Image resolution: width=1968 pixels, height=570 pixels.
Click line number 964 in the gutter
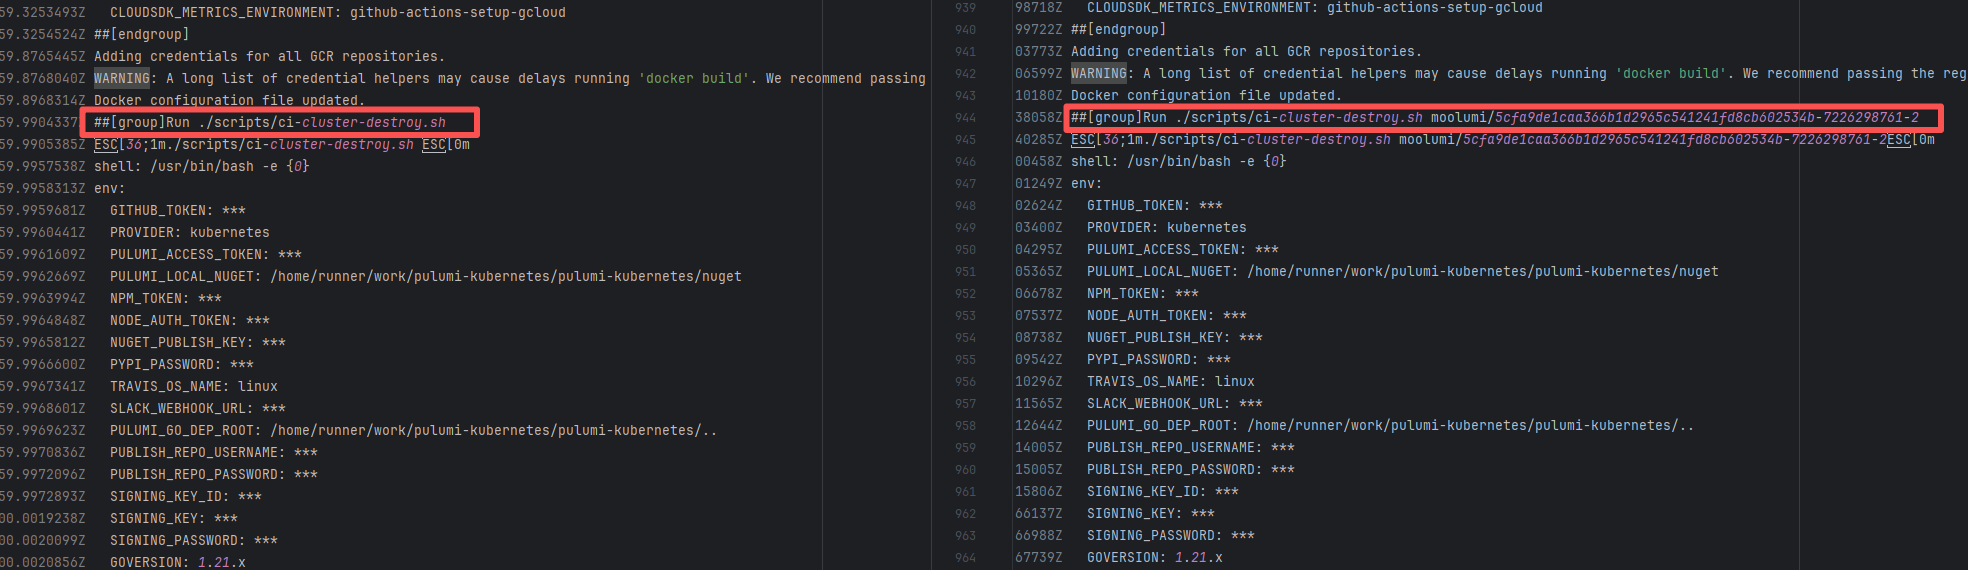click(x=965, y=558)
